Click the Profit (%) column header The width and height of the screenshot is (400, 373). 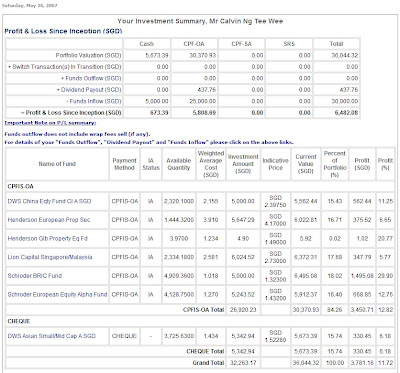[385, 164]
